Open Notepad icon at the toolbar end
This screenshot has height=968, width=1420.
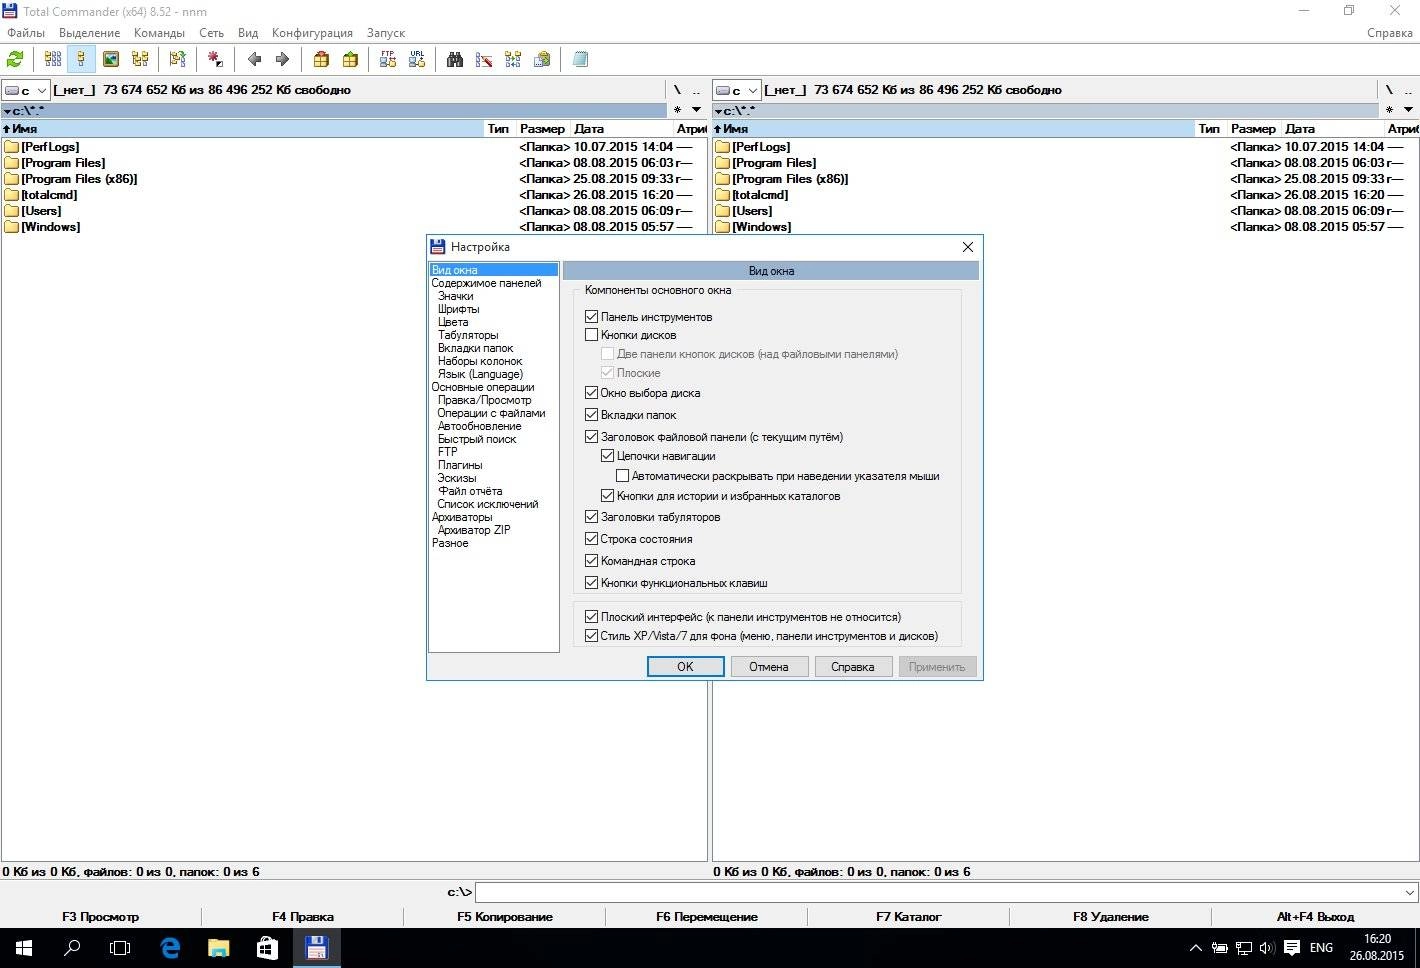[x=580, y=59]
